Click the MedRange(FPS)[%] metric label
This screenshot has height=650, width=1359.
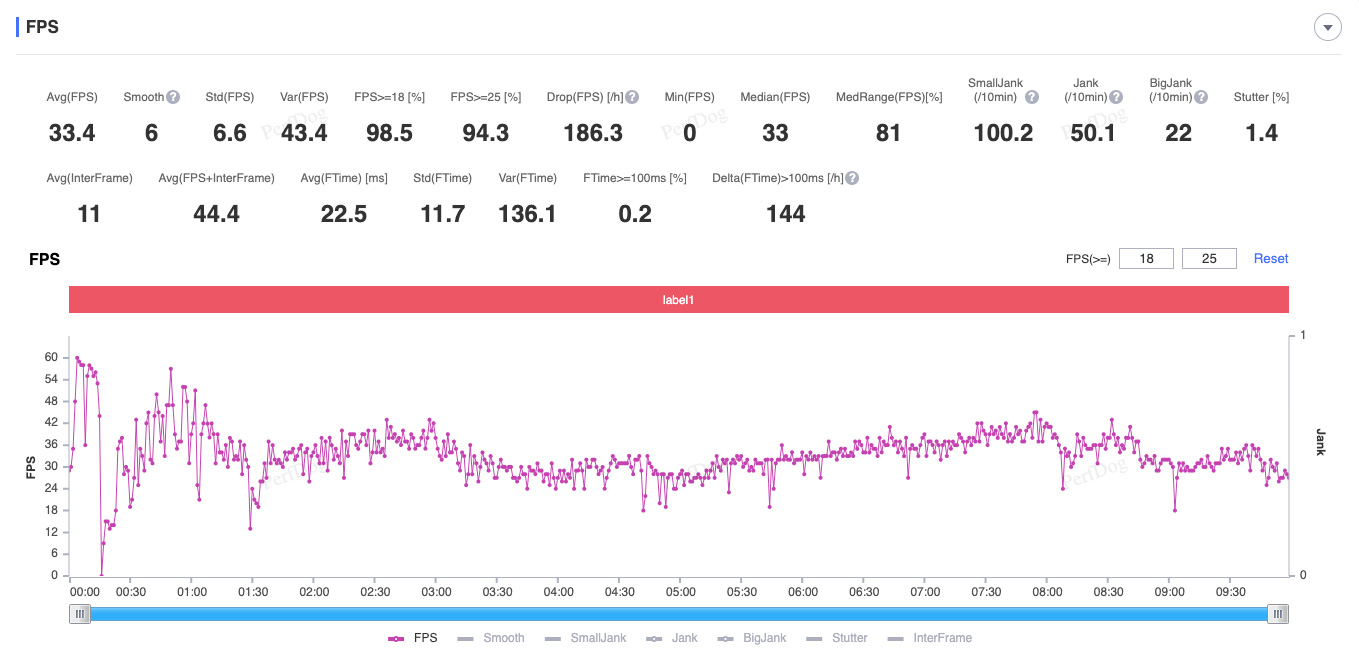point(889,97)
